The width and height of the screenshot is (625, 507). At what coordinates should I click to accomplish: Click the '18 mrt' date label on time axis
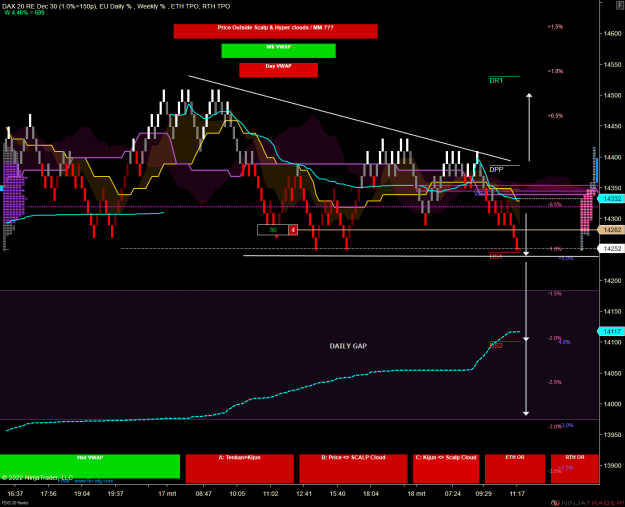416,494
